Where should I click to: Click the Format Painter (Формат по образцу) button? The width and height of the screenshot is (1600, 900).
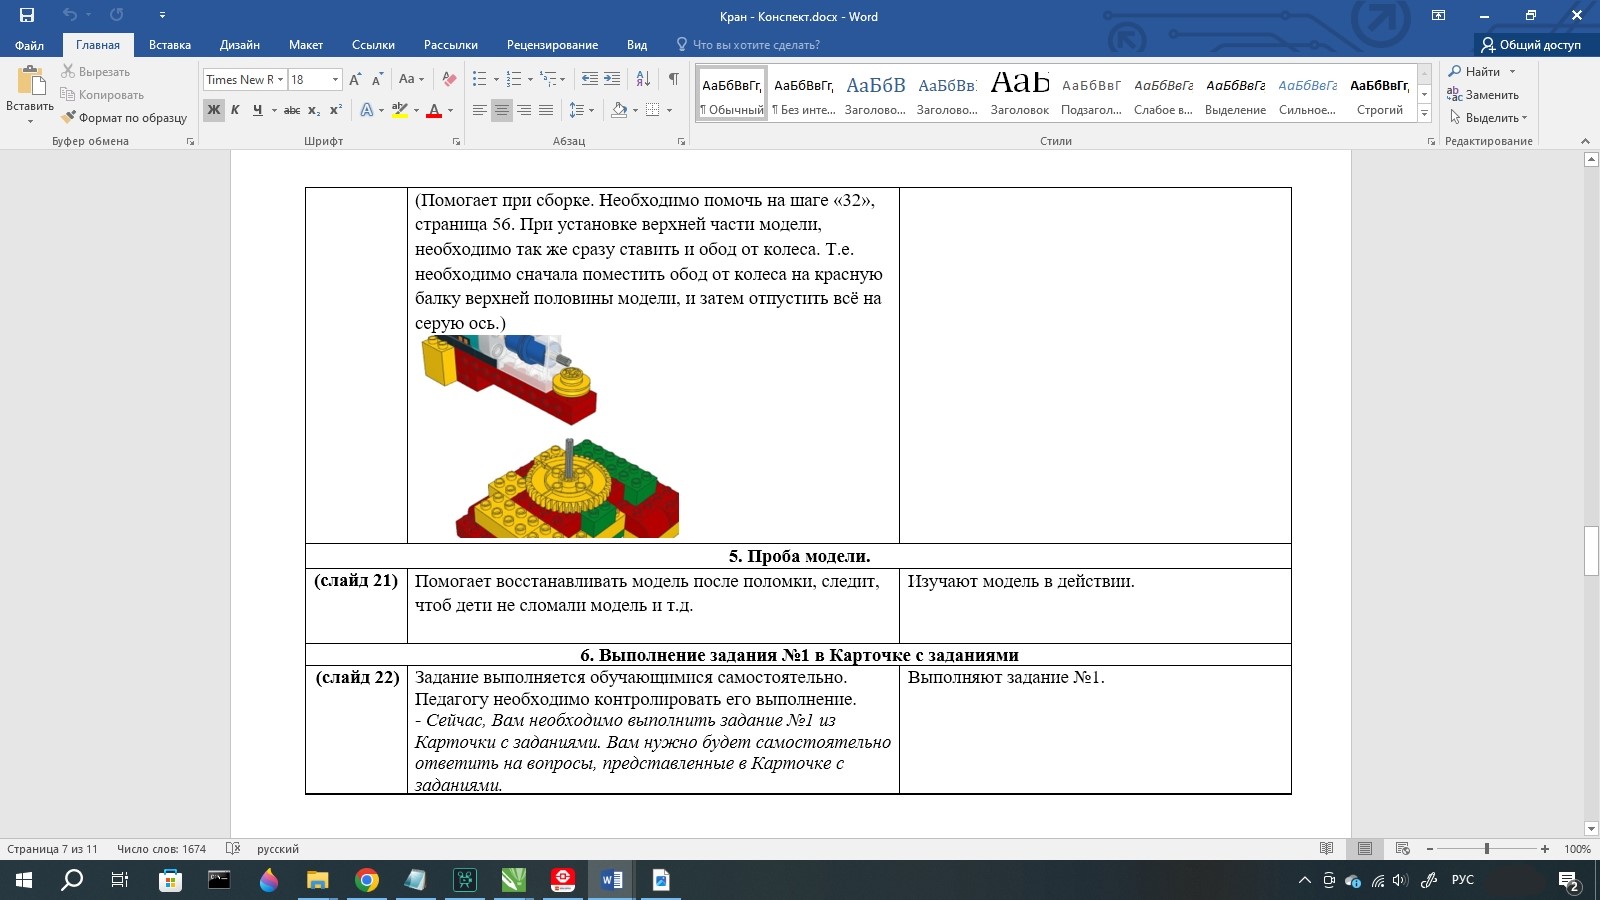pos(124,118)
